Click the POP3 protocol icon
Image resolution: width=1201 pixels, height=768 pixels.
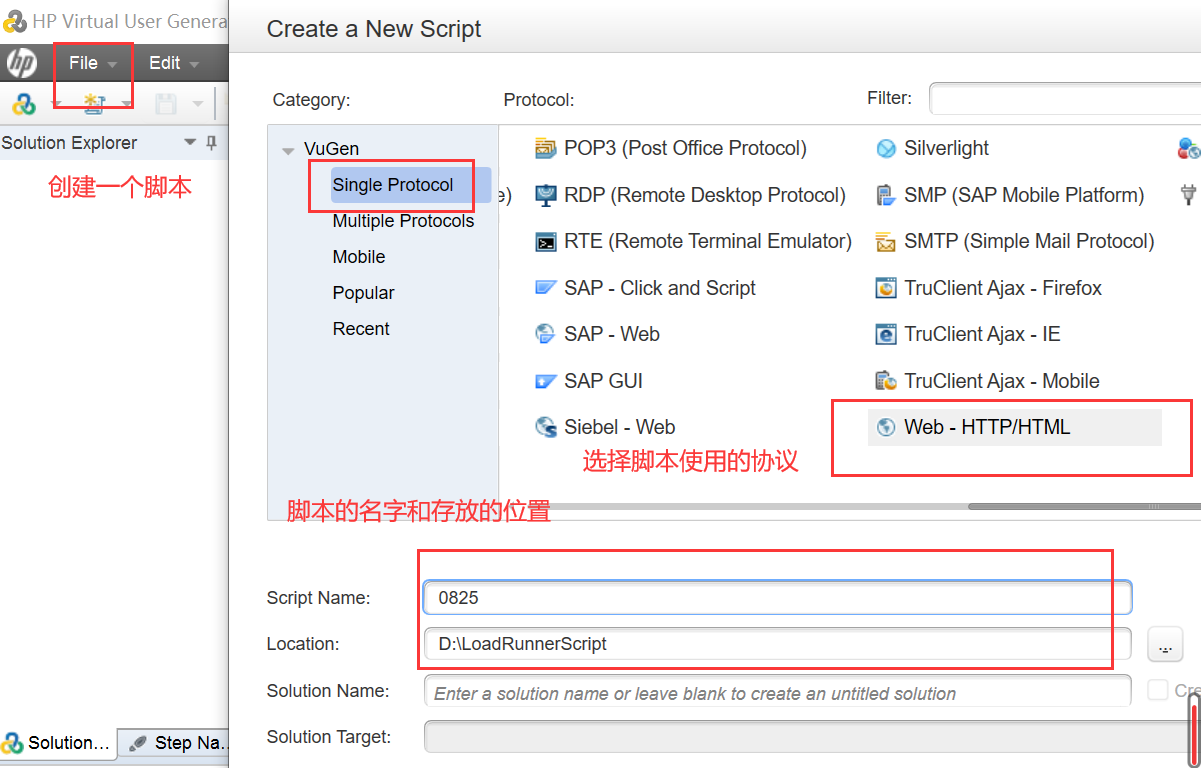545,149
